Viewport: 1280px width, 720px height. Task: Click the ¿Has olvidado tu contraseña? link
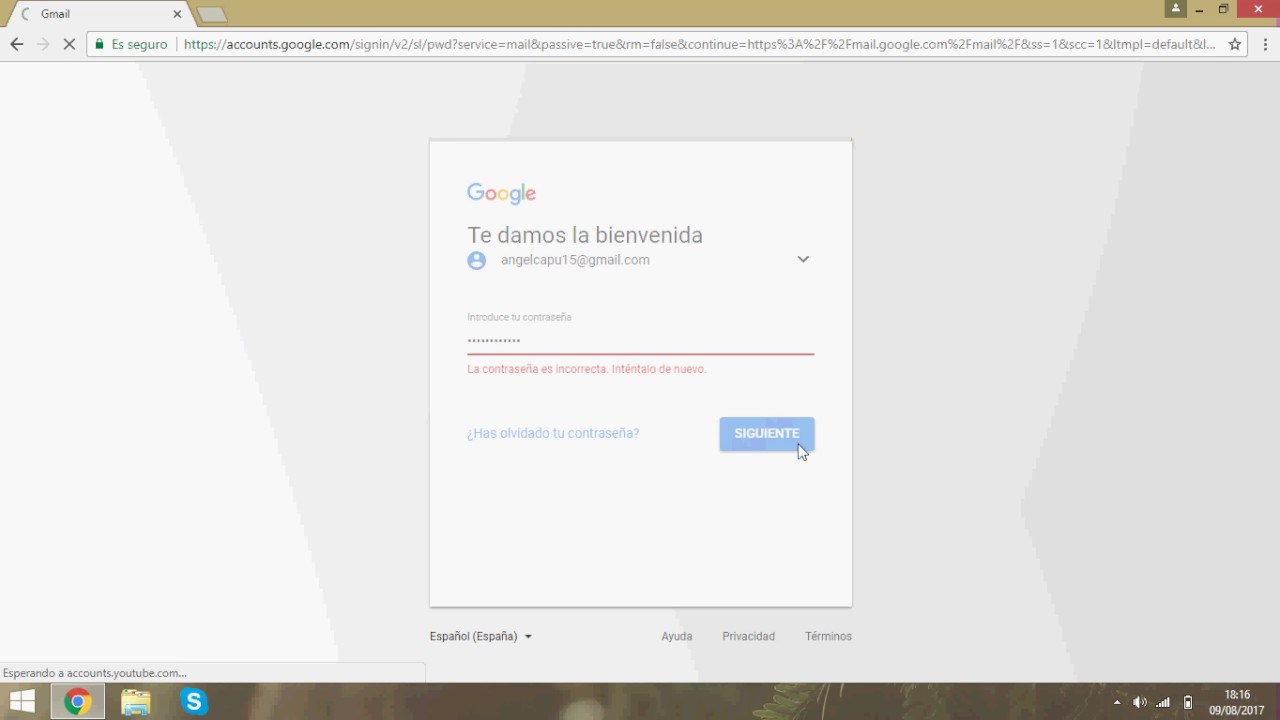553,433
